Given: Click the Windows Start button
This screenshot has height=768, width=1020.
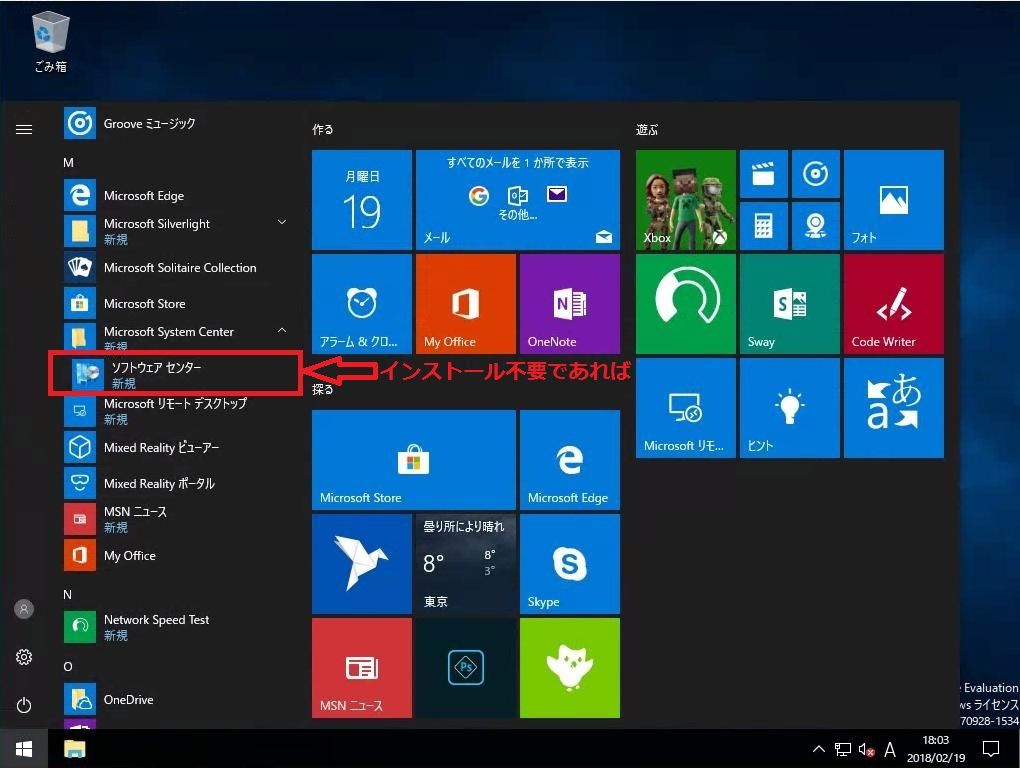Looking at the screenshot, I should [24, 749].
